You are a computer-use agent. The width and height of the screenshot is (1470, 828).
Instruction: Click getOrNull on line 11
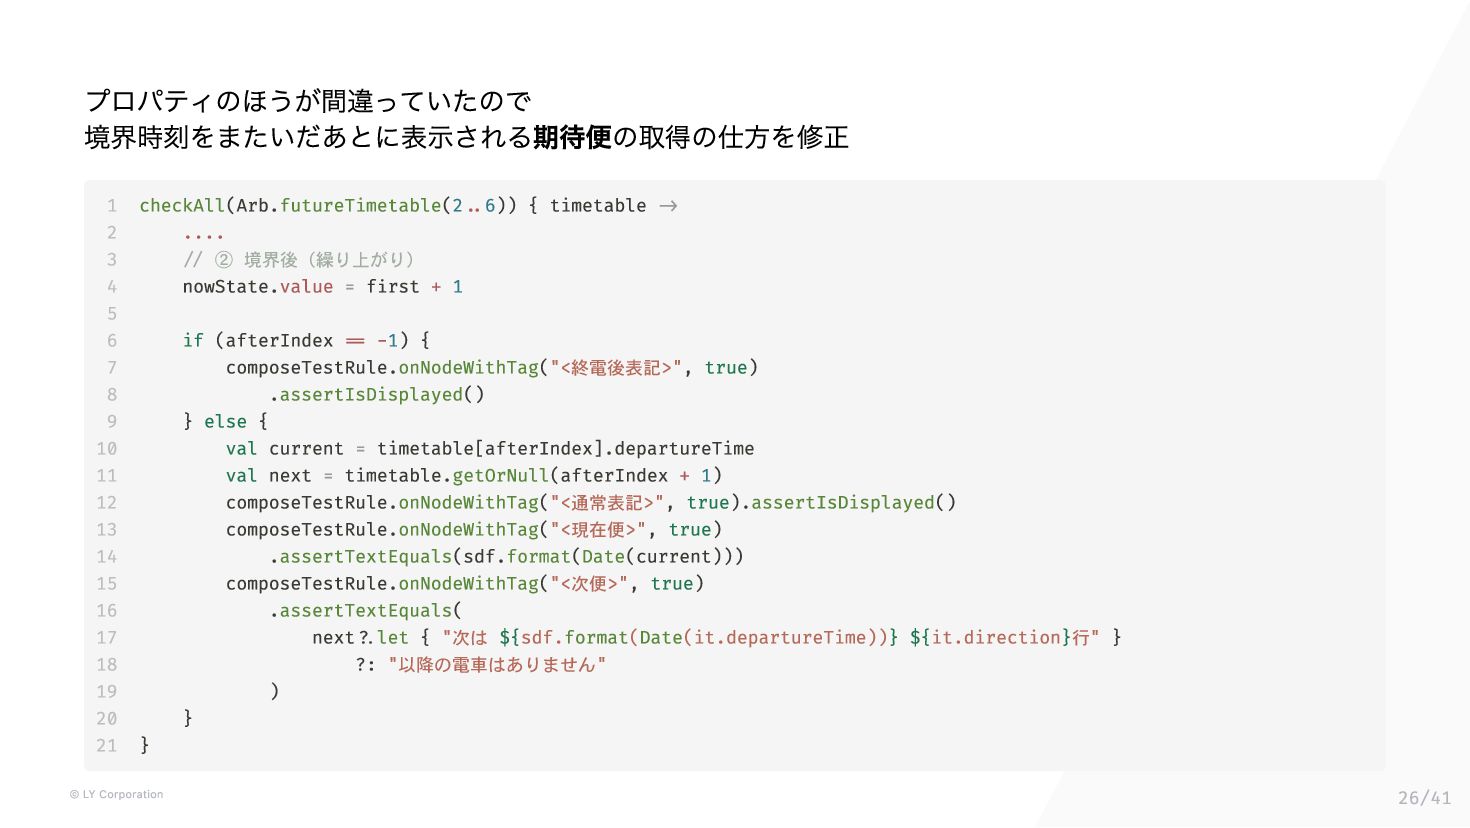coord(500,476)
